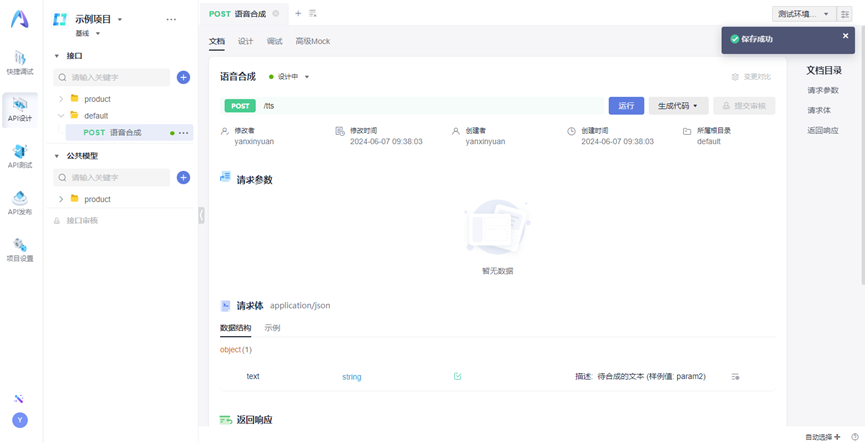The width and height of the screenshot is (865, 443).
Task: Focus the 公共模型 keyword search field
Action: pyautogui.click(x=111, y=178)
